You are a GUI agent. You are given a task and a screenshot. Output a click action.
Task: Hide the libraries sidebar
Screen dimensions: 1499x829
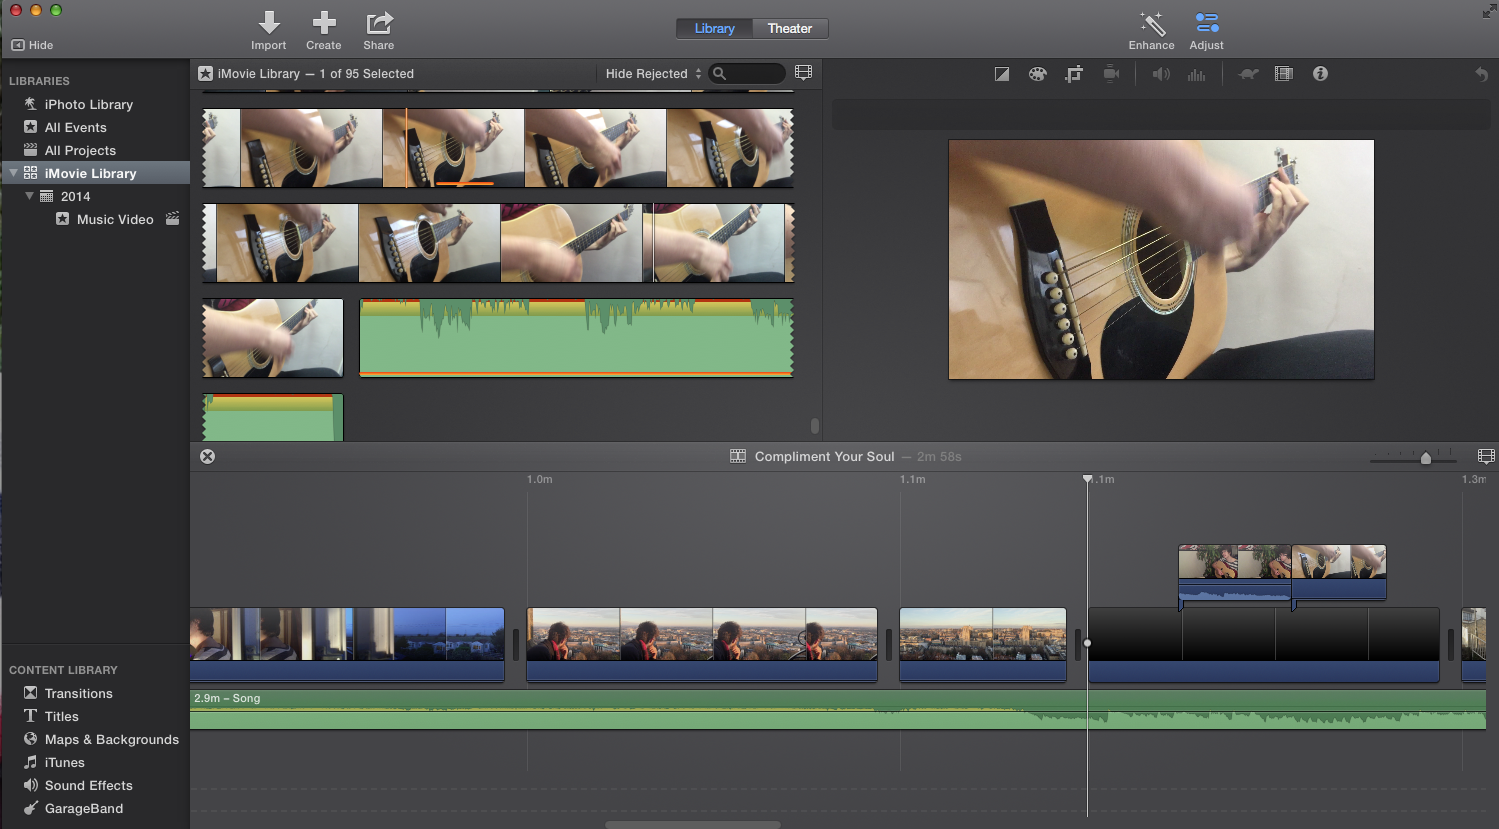tap(32, 45)
